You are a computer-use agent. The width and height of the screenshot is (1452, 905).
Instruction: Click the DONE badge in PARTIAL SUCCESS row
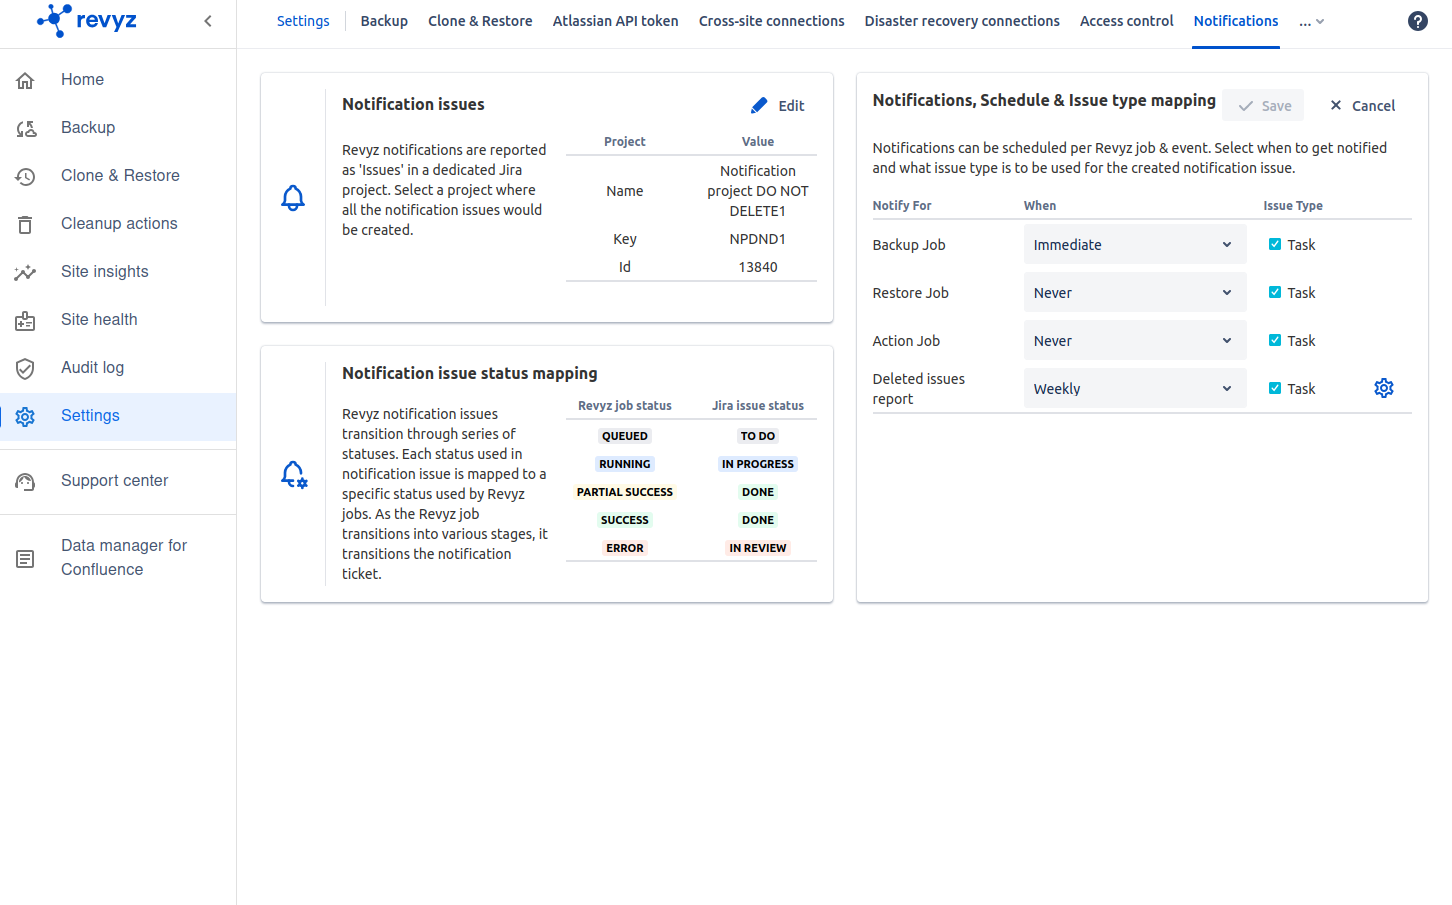758,492
